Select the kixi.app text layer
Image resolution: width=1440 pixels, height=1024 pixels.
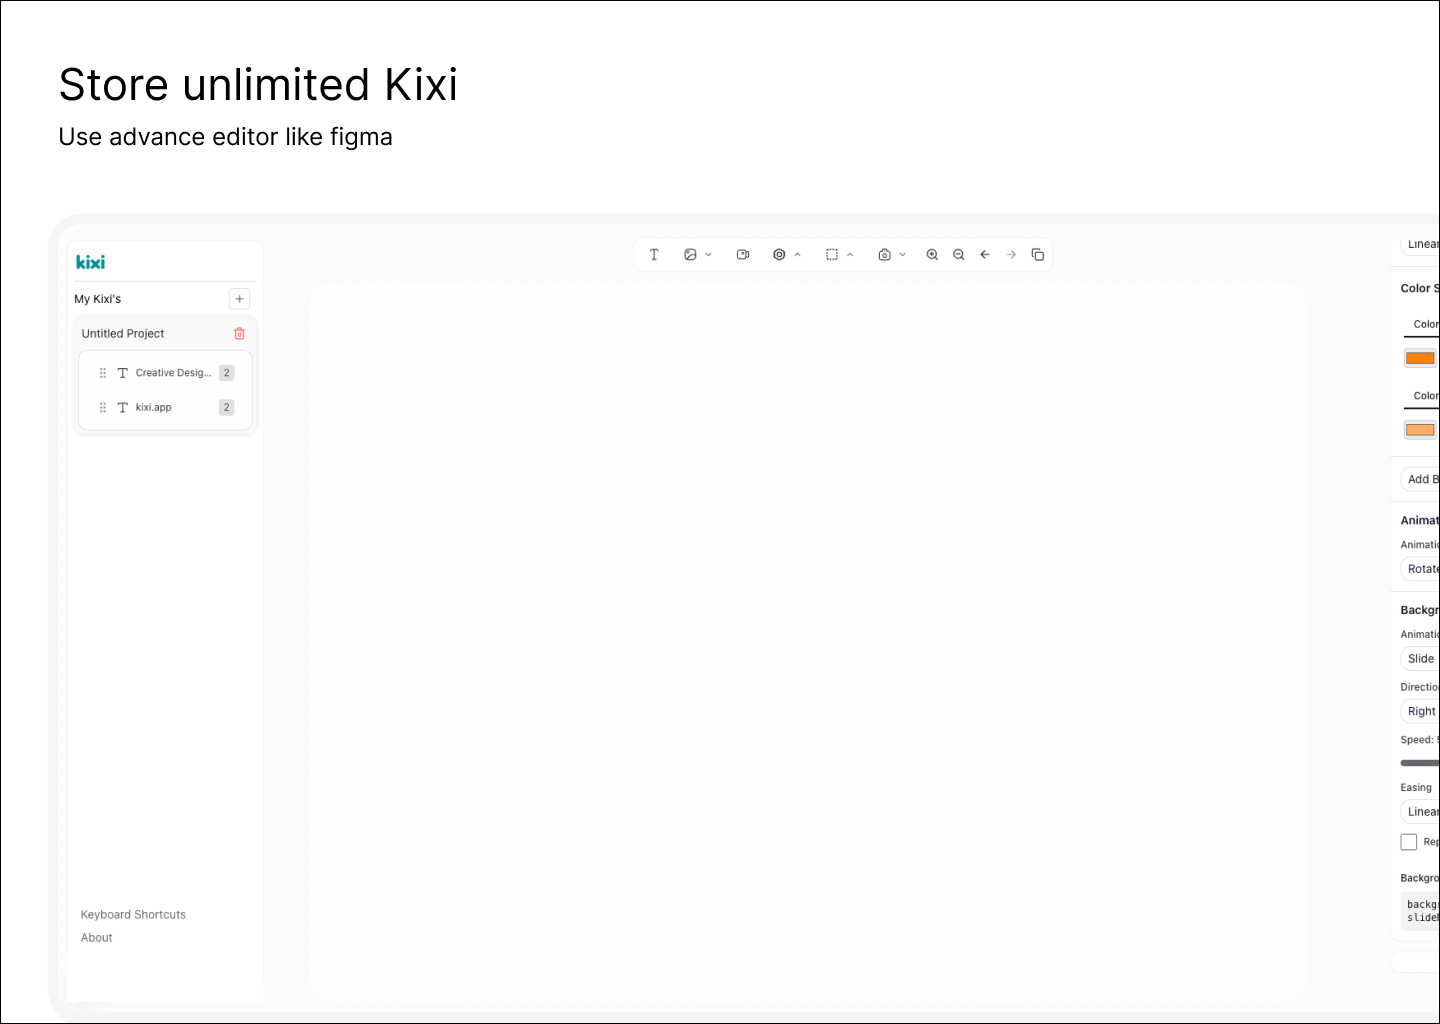153,407
